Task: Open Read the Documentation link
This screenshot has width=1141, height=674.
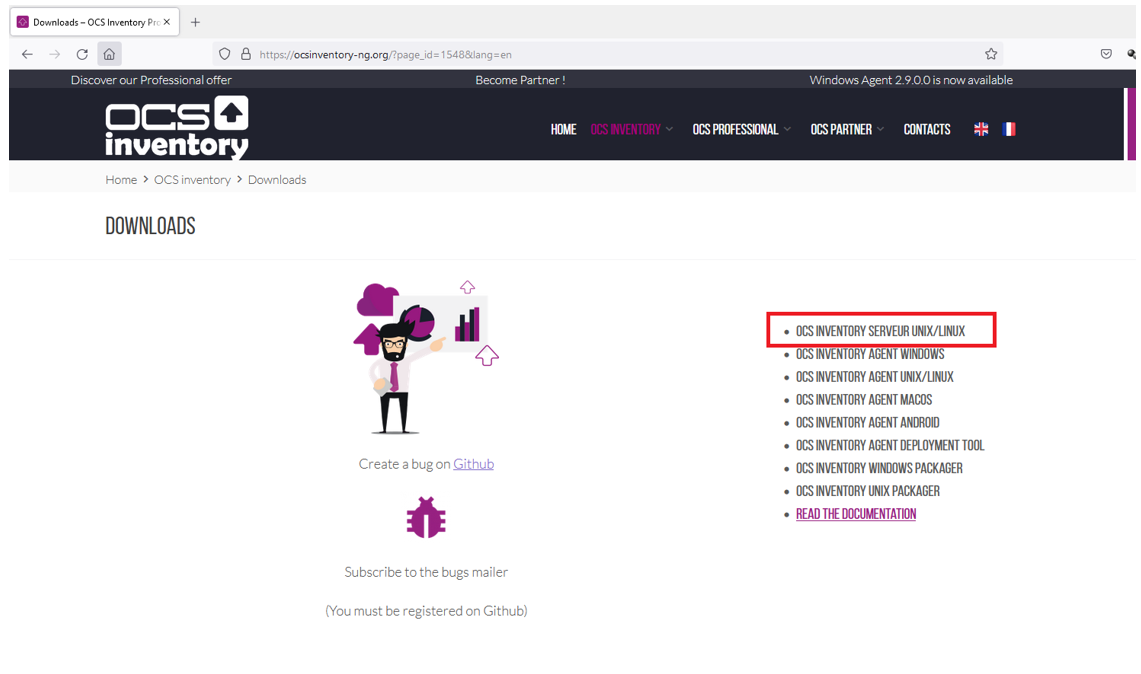Action: pyautogui.click(x=856, y=514)
